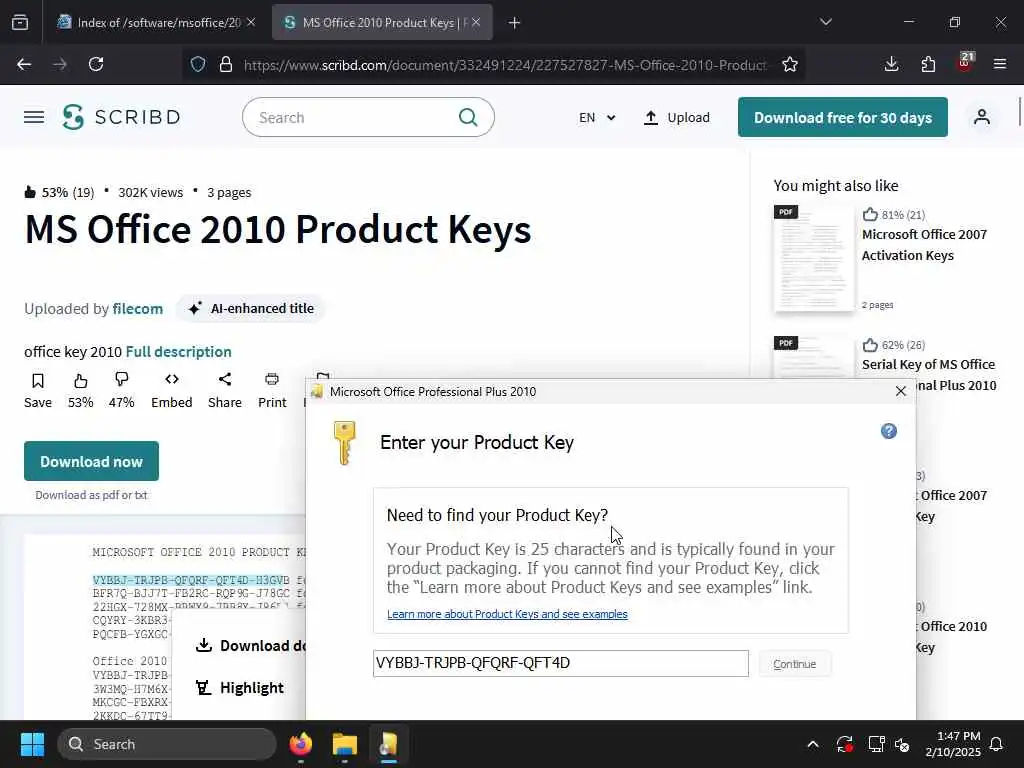The image size is (1024, 768).
Task: Choose Download document in the context menu
Action: pos(250,645)
